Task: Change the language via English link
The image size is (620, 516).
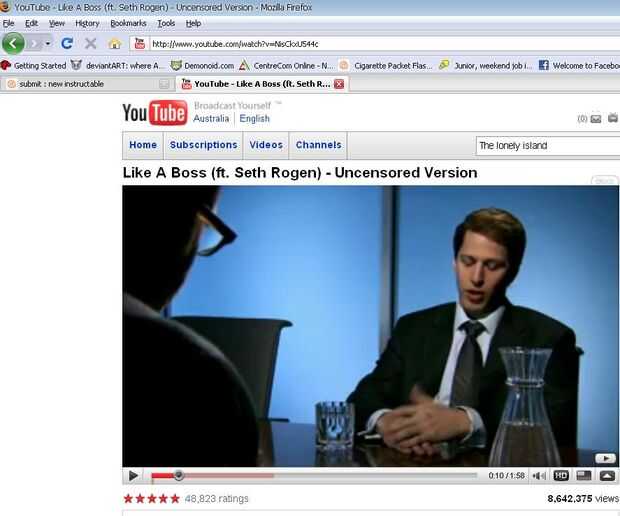Action: coord(254,119)
